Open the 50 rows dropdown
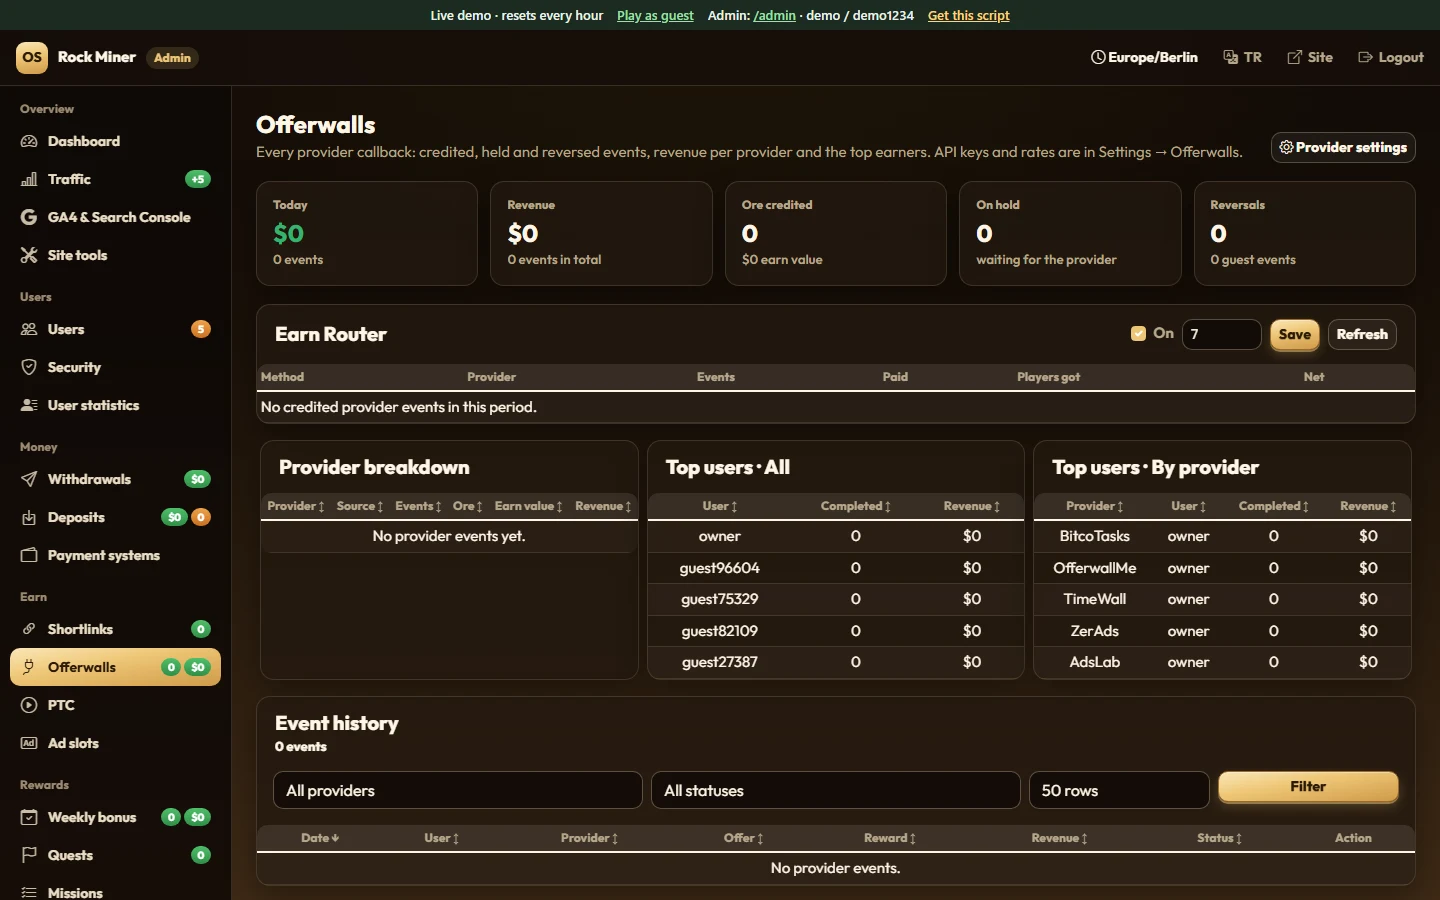 tap(1119, 790)
